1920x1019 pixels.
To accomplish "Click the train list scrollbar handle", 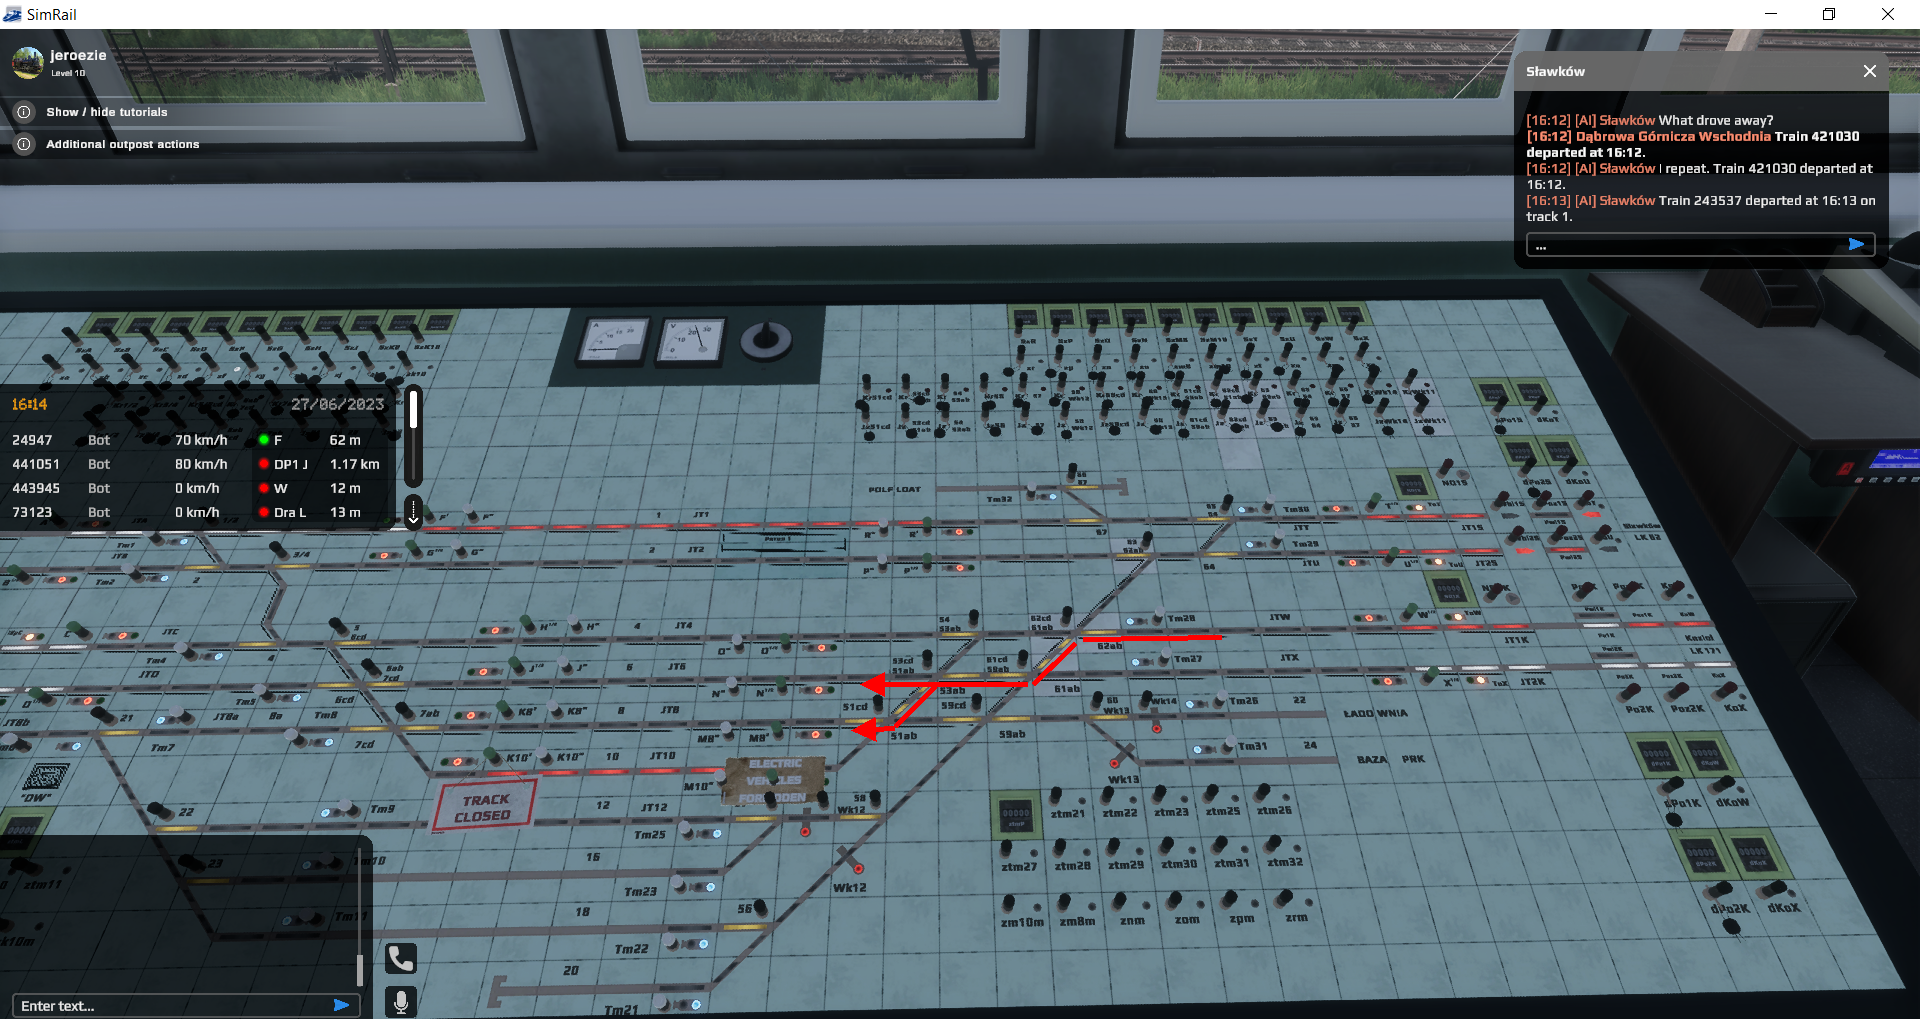I will tap(414, 408).
